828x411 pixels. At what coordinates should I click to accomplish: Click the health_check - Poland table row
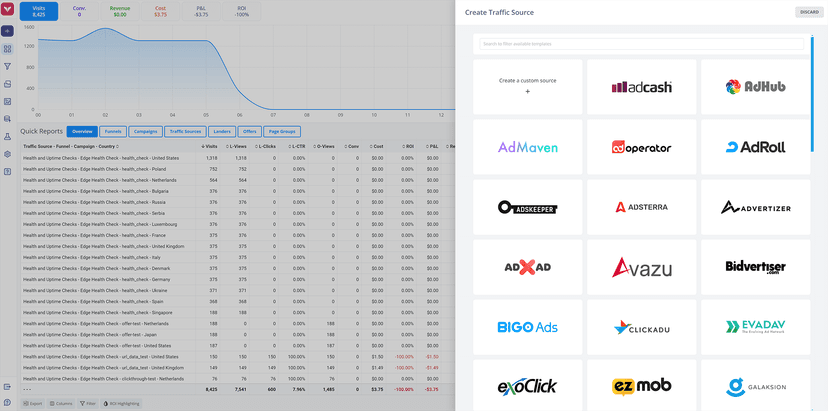tap(238, 169)
